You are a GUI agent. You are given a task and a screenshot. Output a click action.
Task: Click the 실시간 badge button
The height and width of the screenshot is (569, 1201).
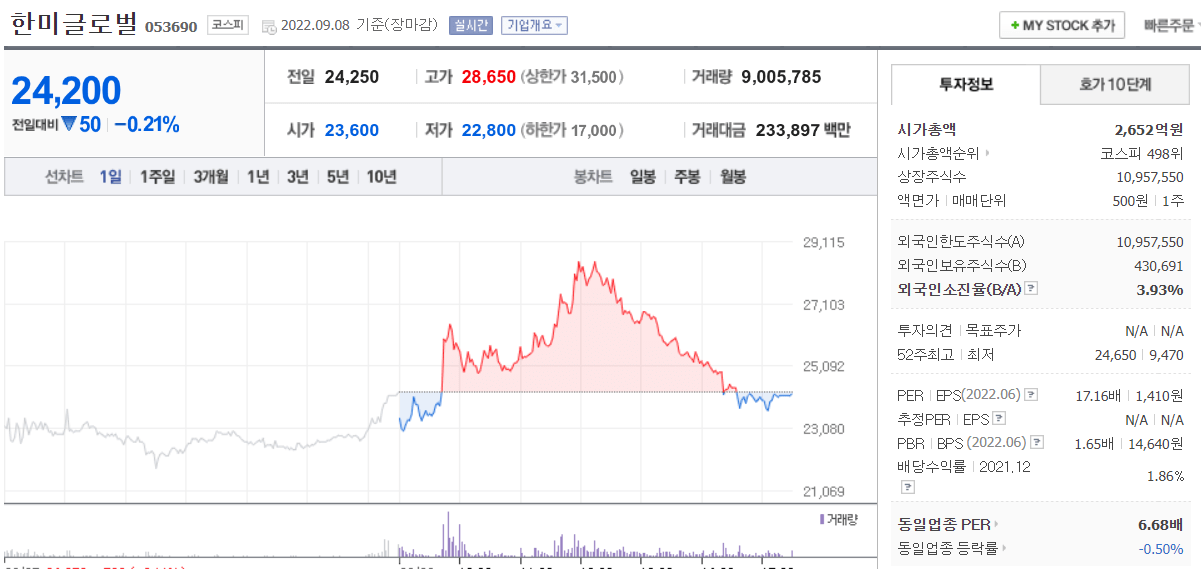click(x=470, y=25)
